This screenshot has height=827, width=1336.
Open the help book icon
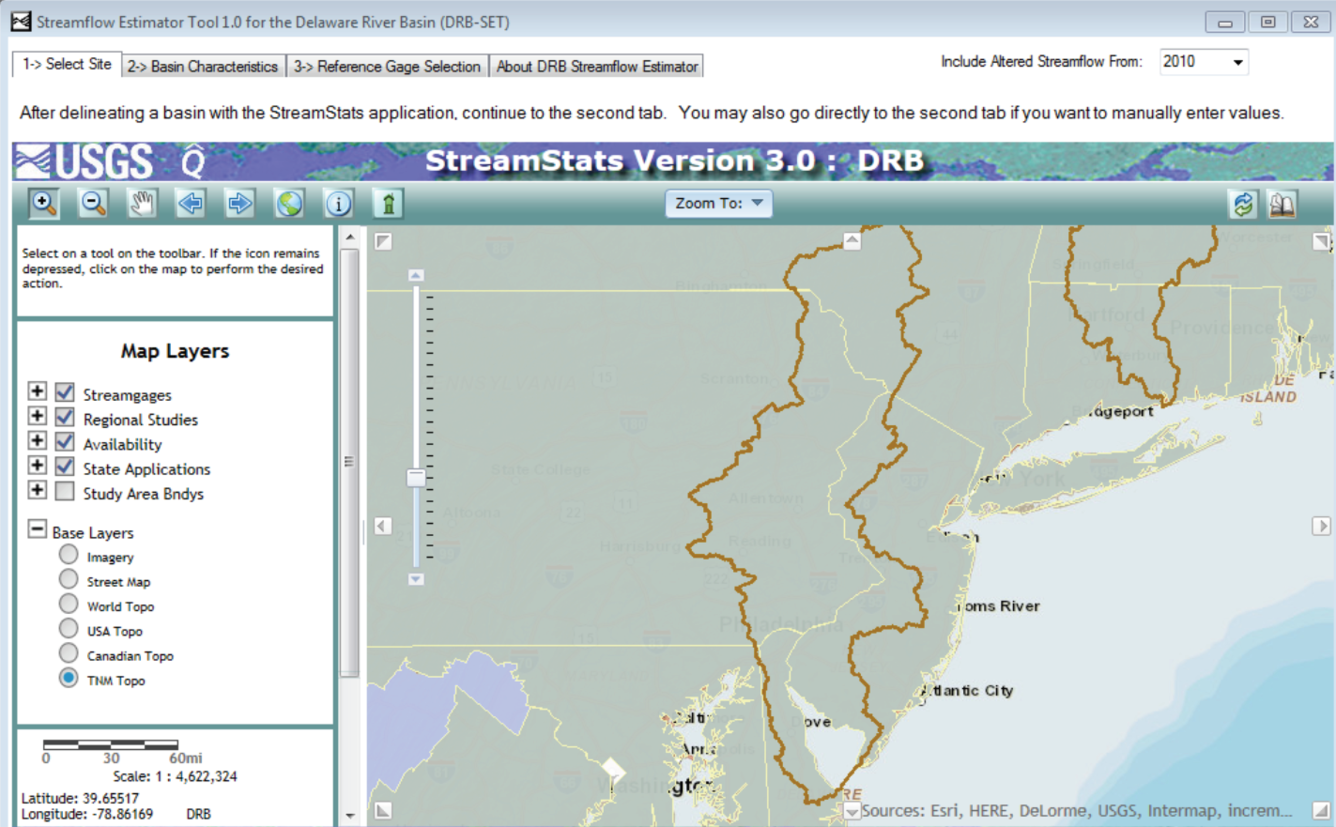[x=1282, y=204]
